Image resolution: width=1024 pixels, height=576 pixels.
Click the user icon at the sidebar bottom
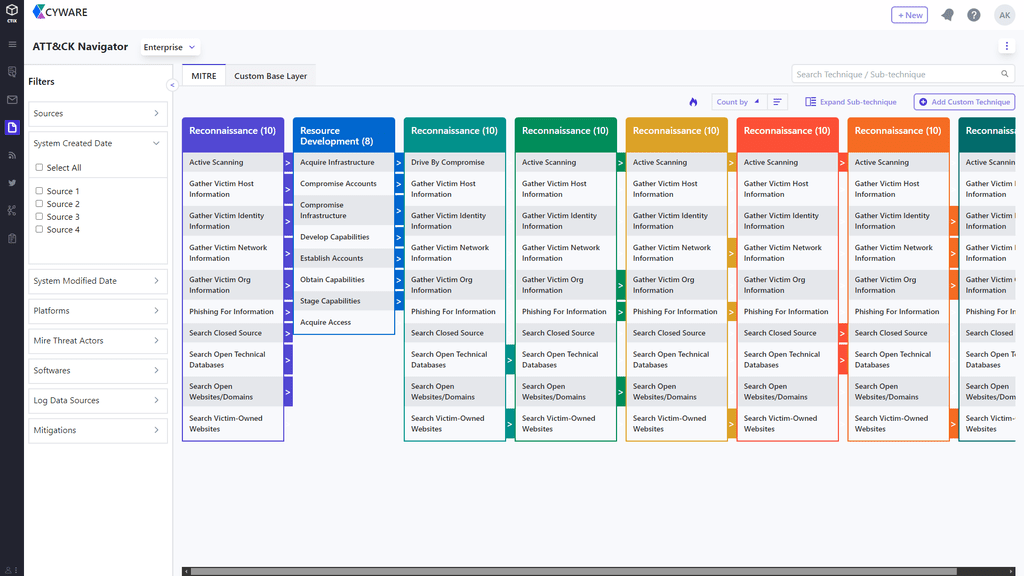(x=8, y=570)
